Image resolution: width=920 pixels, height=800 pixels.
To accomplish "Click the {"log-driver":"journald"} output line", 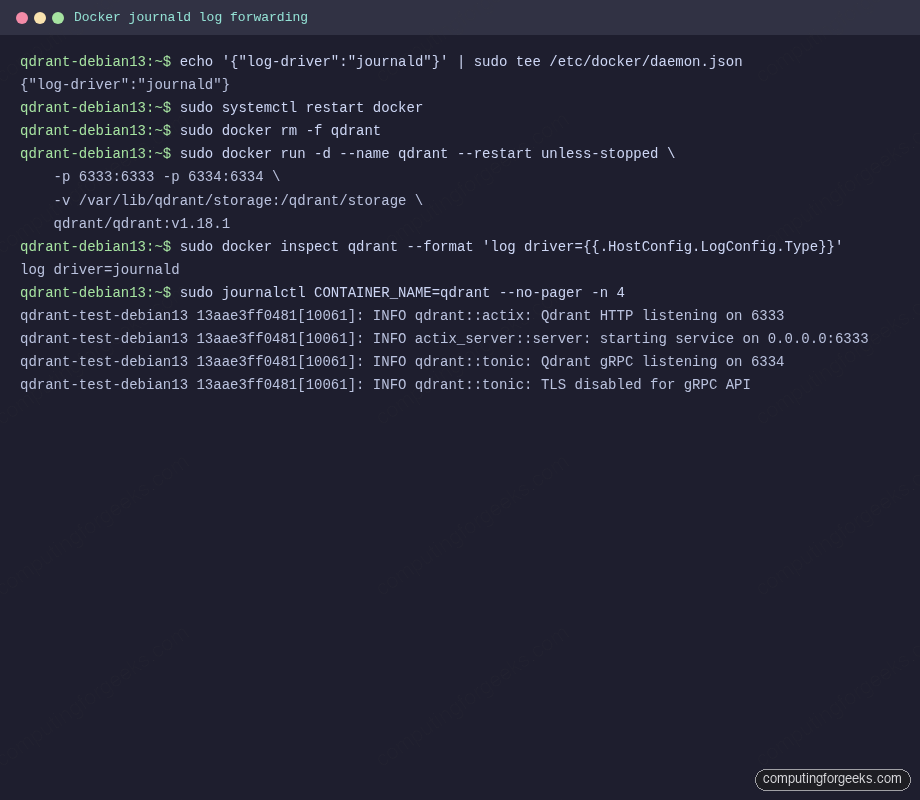I will [125, 85].
